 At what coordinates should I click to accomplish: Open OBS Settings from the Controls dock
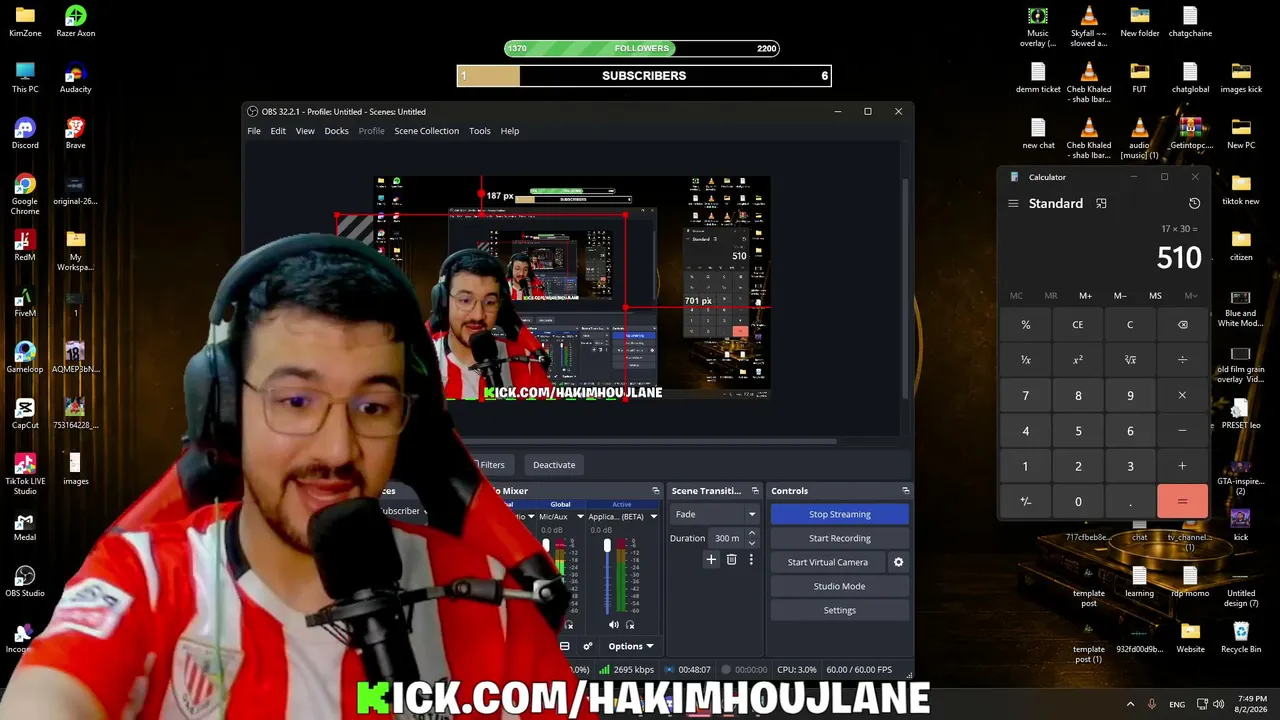(839, 610)
